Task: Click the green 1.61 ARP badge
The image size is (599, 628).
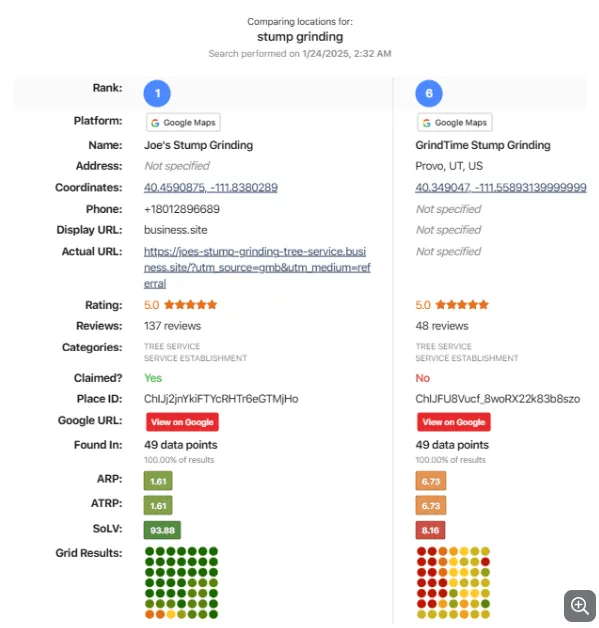Action: click(x=158, y=481)
